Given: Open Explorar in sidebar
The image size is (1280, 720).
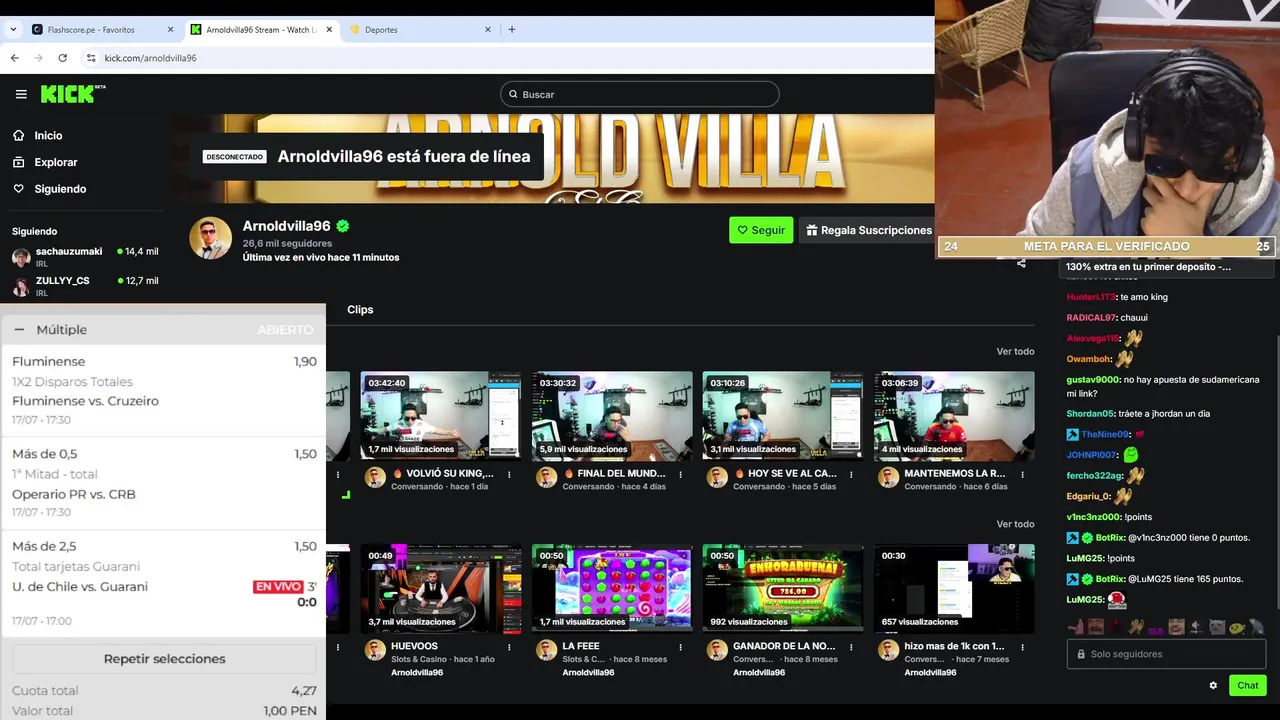Looking at the screenshot, I should [x=56, y=162].
